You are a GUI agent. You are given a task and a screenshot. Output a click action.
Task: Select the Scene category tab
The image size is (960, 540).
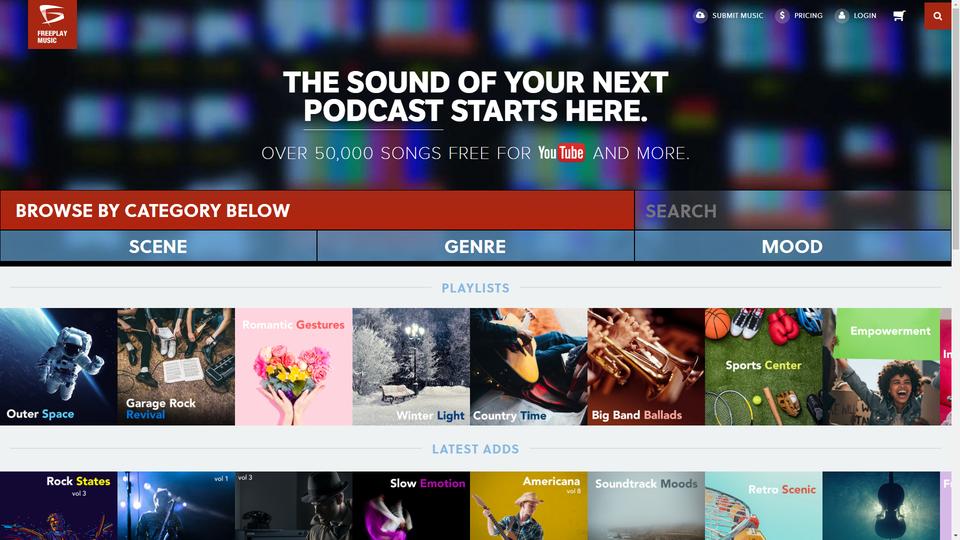(158, 246)
